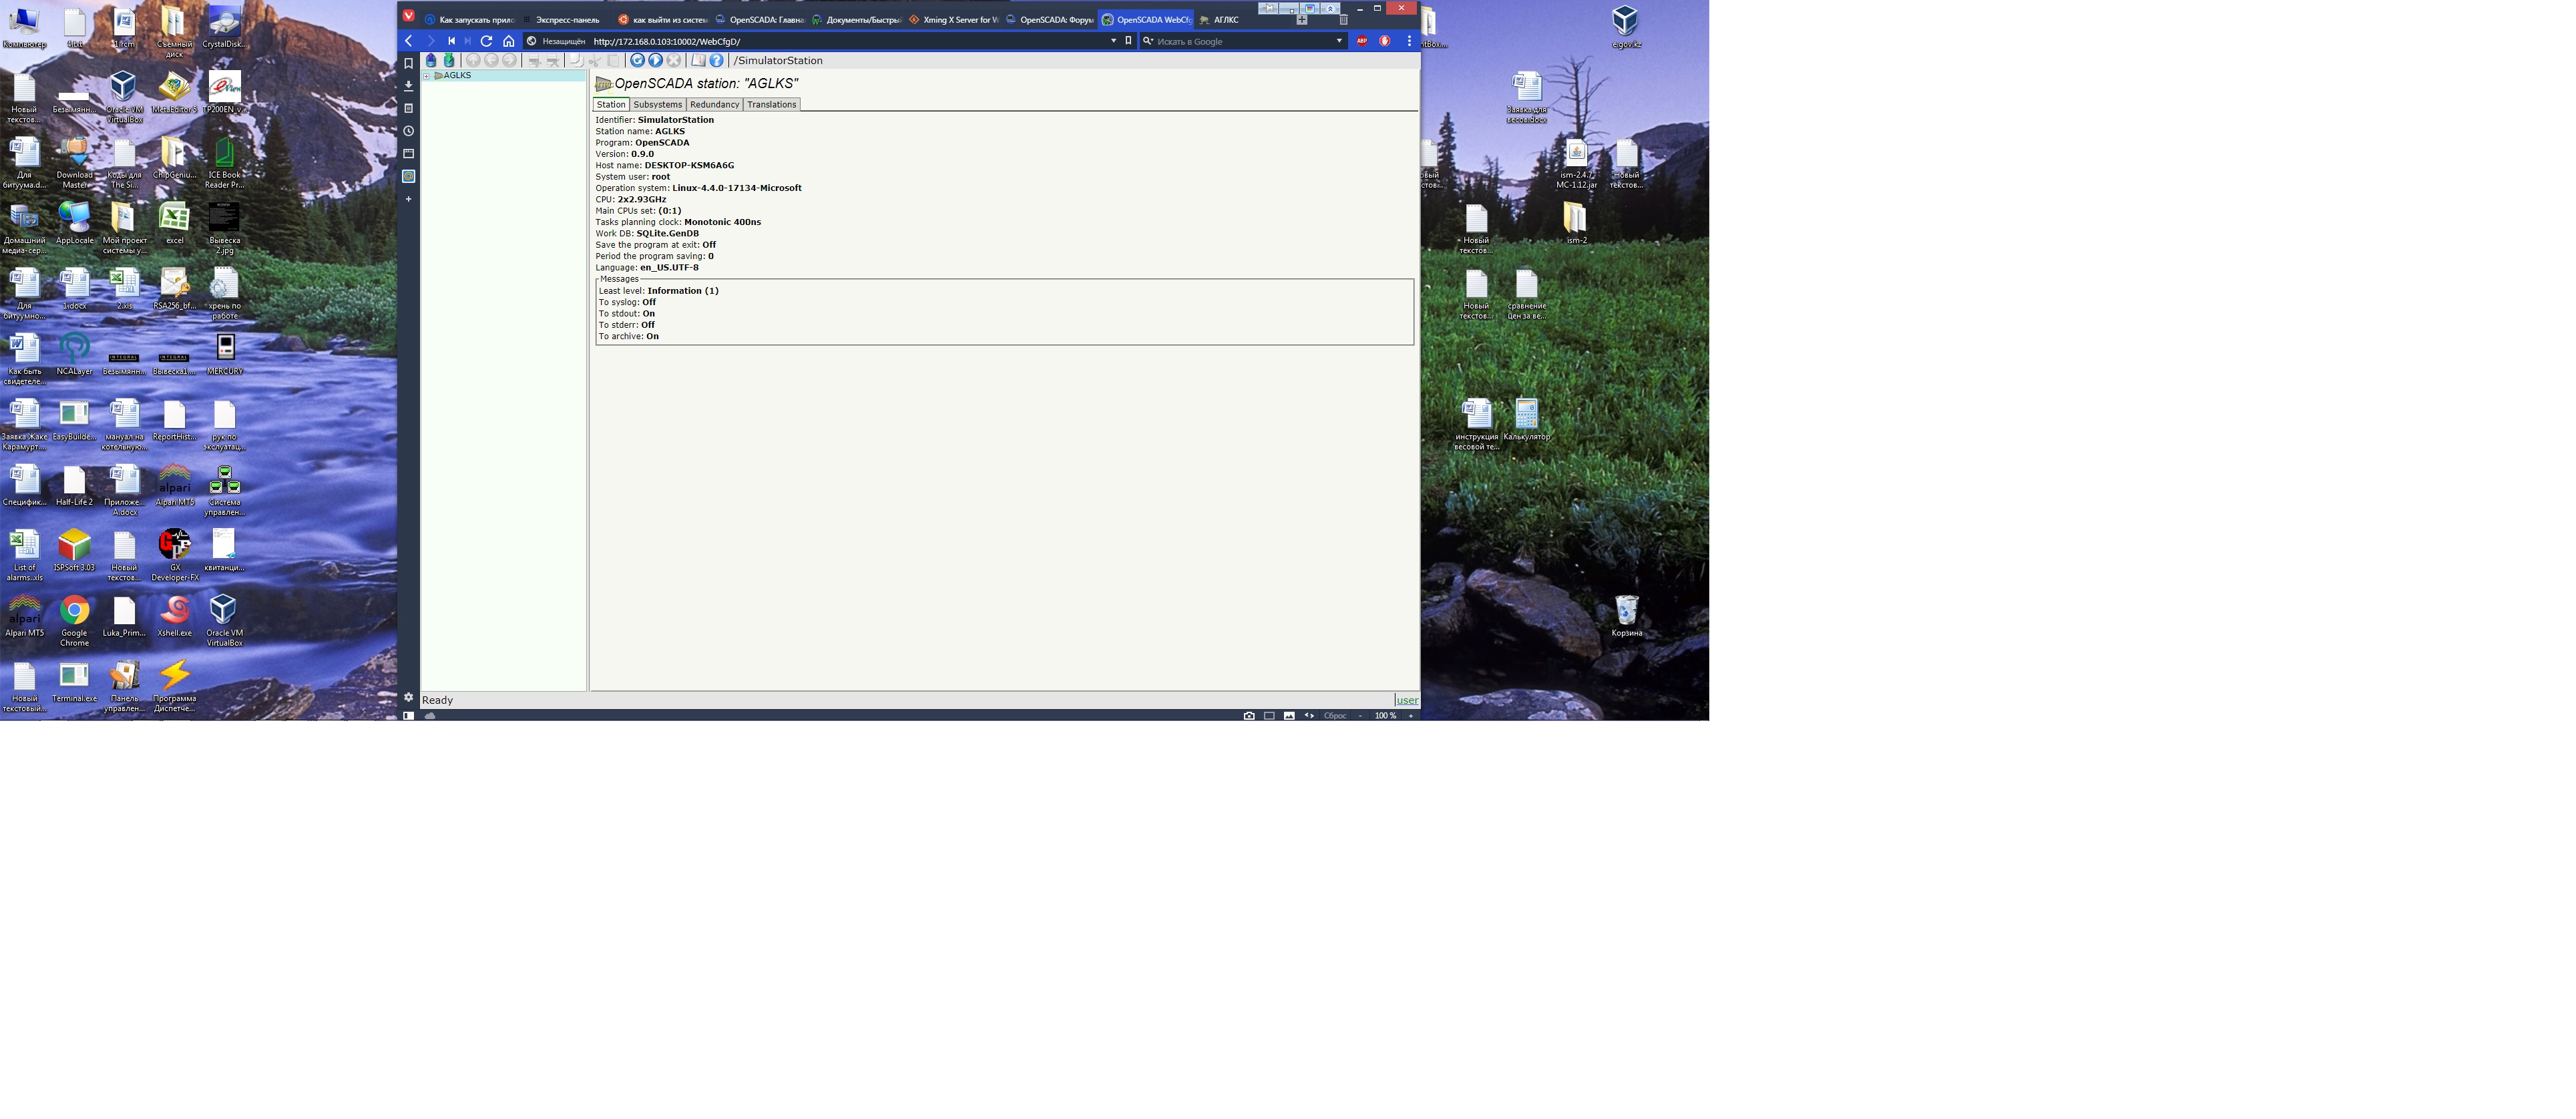Toggle the side panel via the bottom-left button
Image resolution: width=2576 pixels, height=1119 pixels.
(408, 716)
